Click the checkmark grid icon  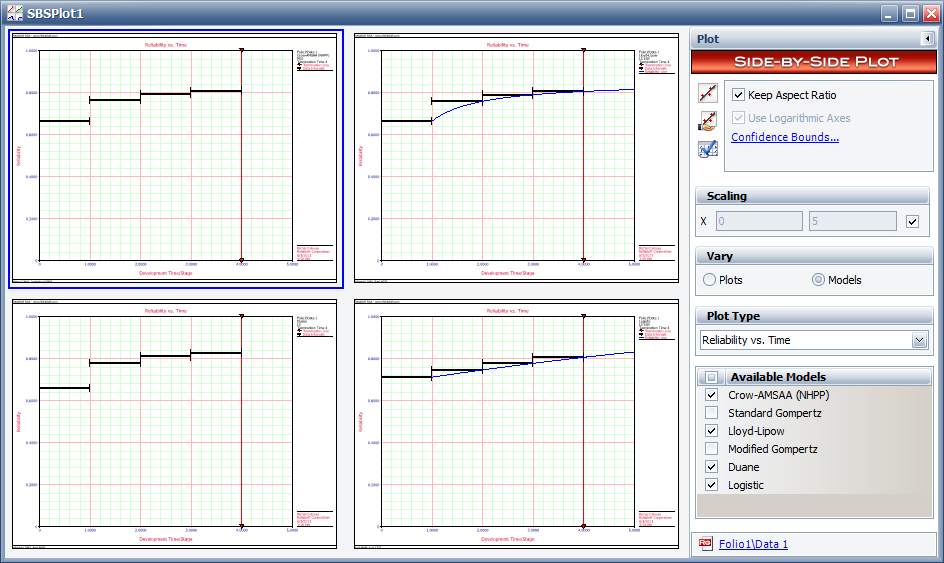click(708, 149)
